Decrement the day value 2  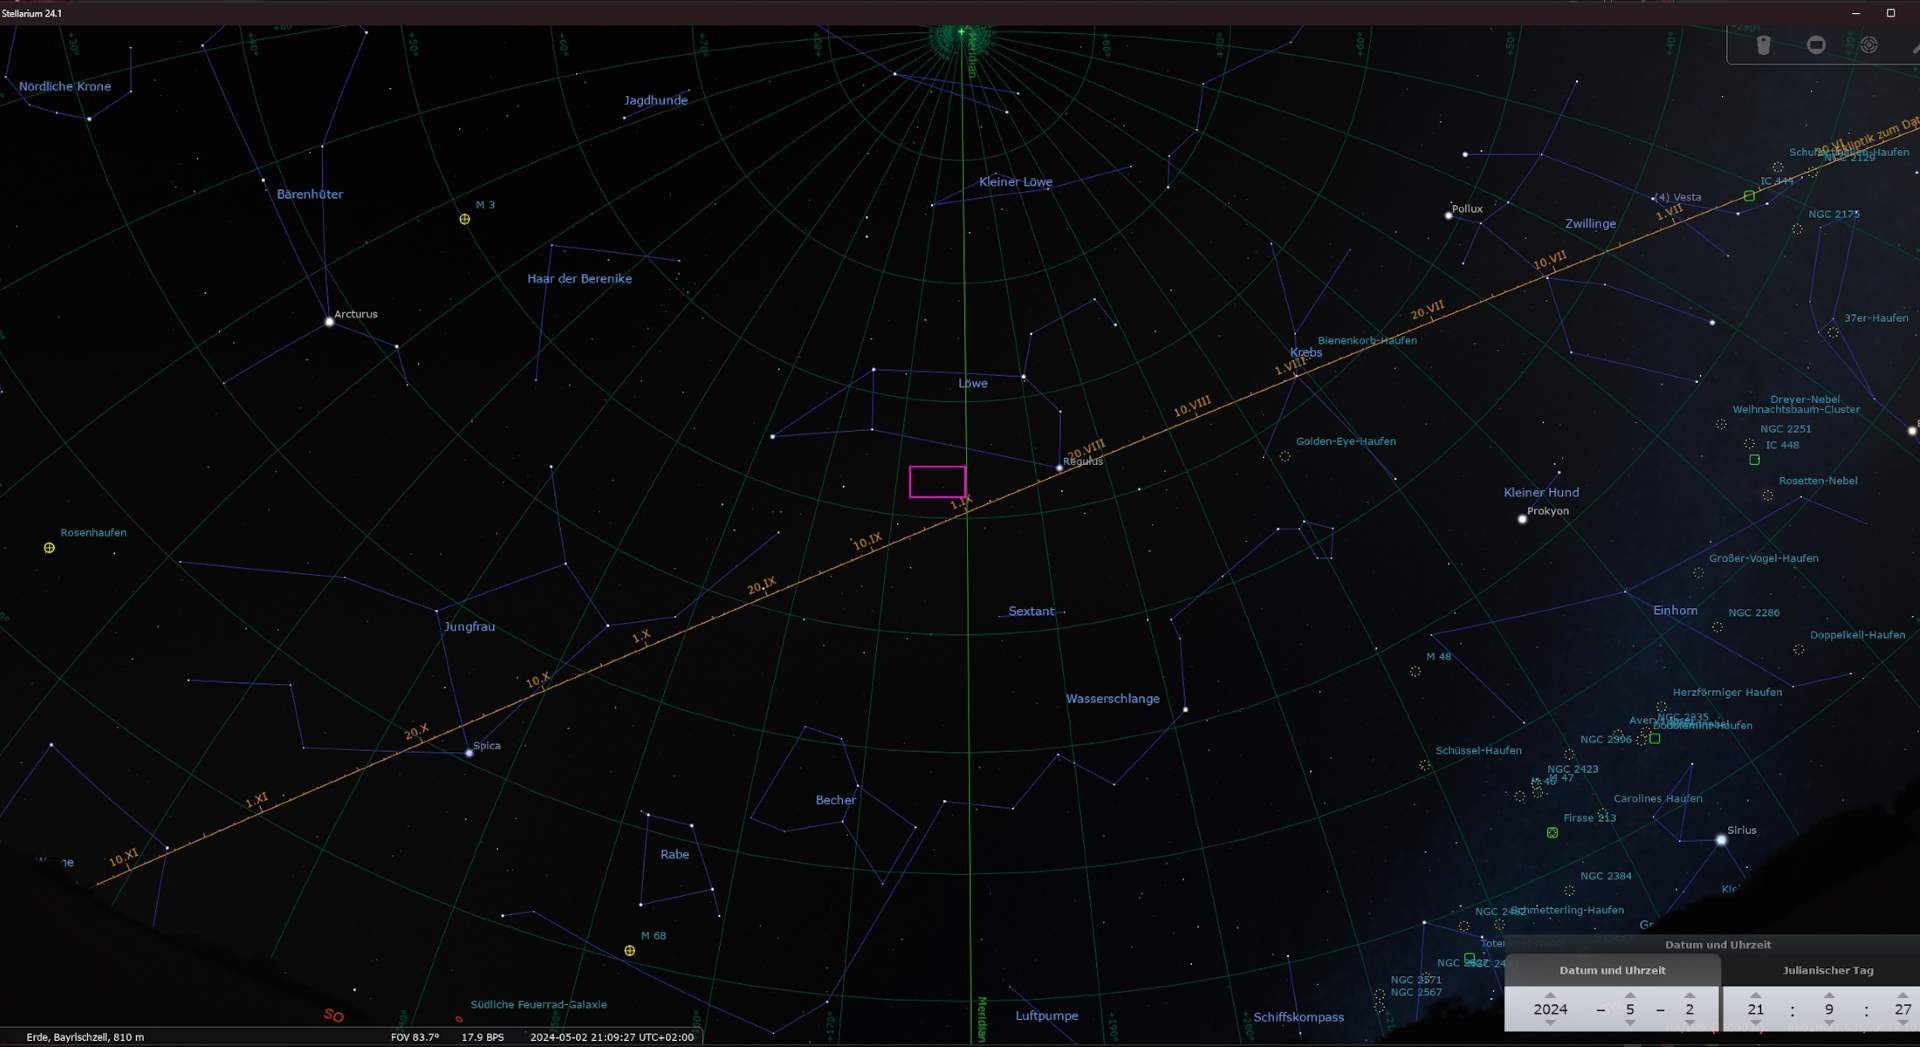[1690, 1024]
